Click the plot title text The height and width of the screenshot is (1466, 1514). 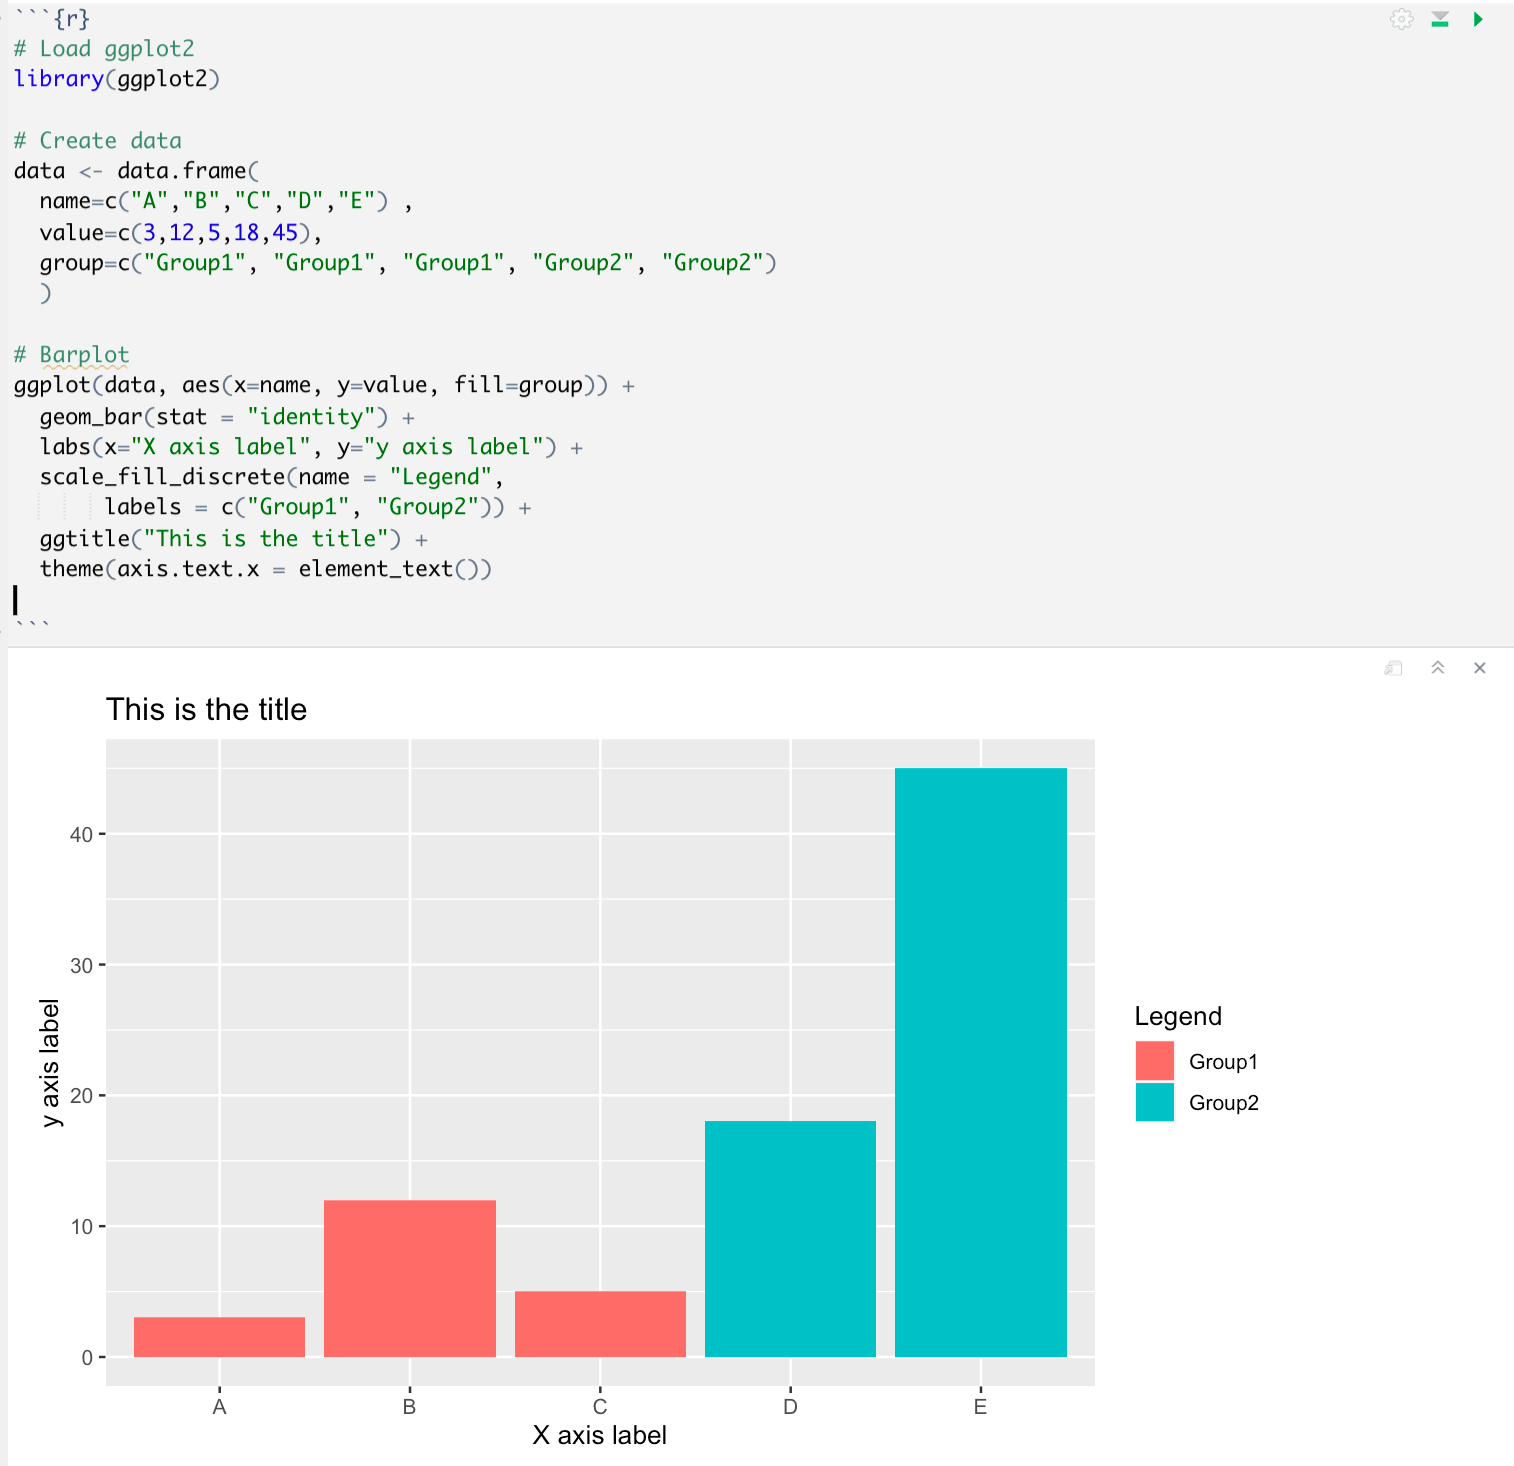(207, 710)
